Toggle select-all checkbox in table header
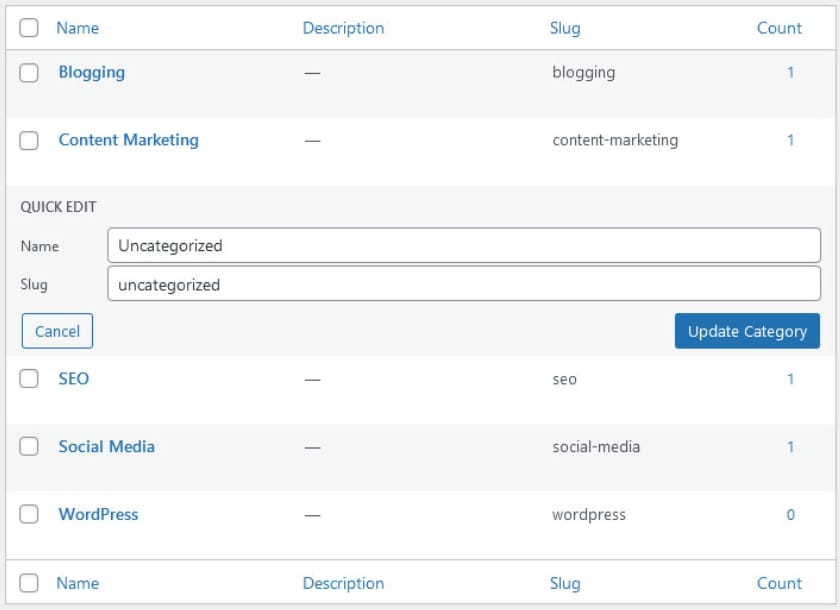The image size is (840, 610). tap(29, 28)
